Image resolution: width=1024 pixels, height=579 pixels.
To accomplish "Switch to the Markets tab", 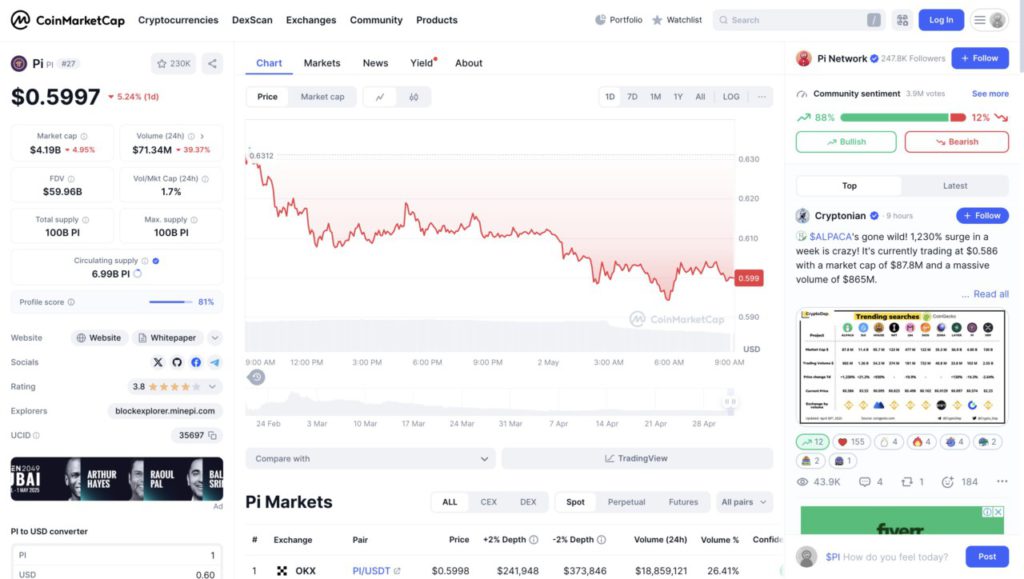I will [x=322, y=63].
